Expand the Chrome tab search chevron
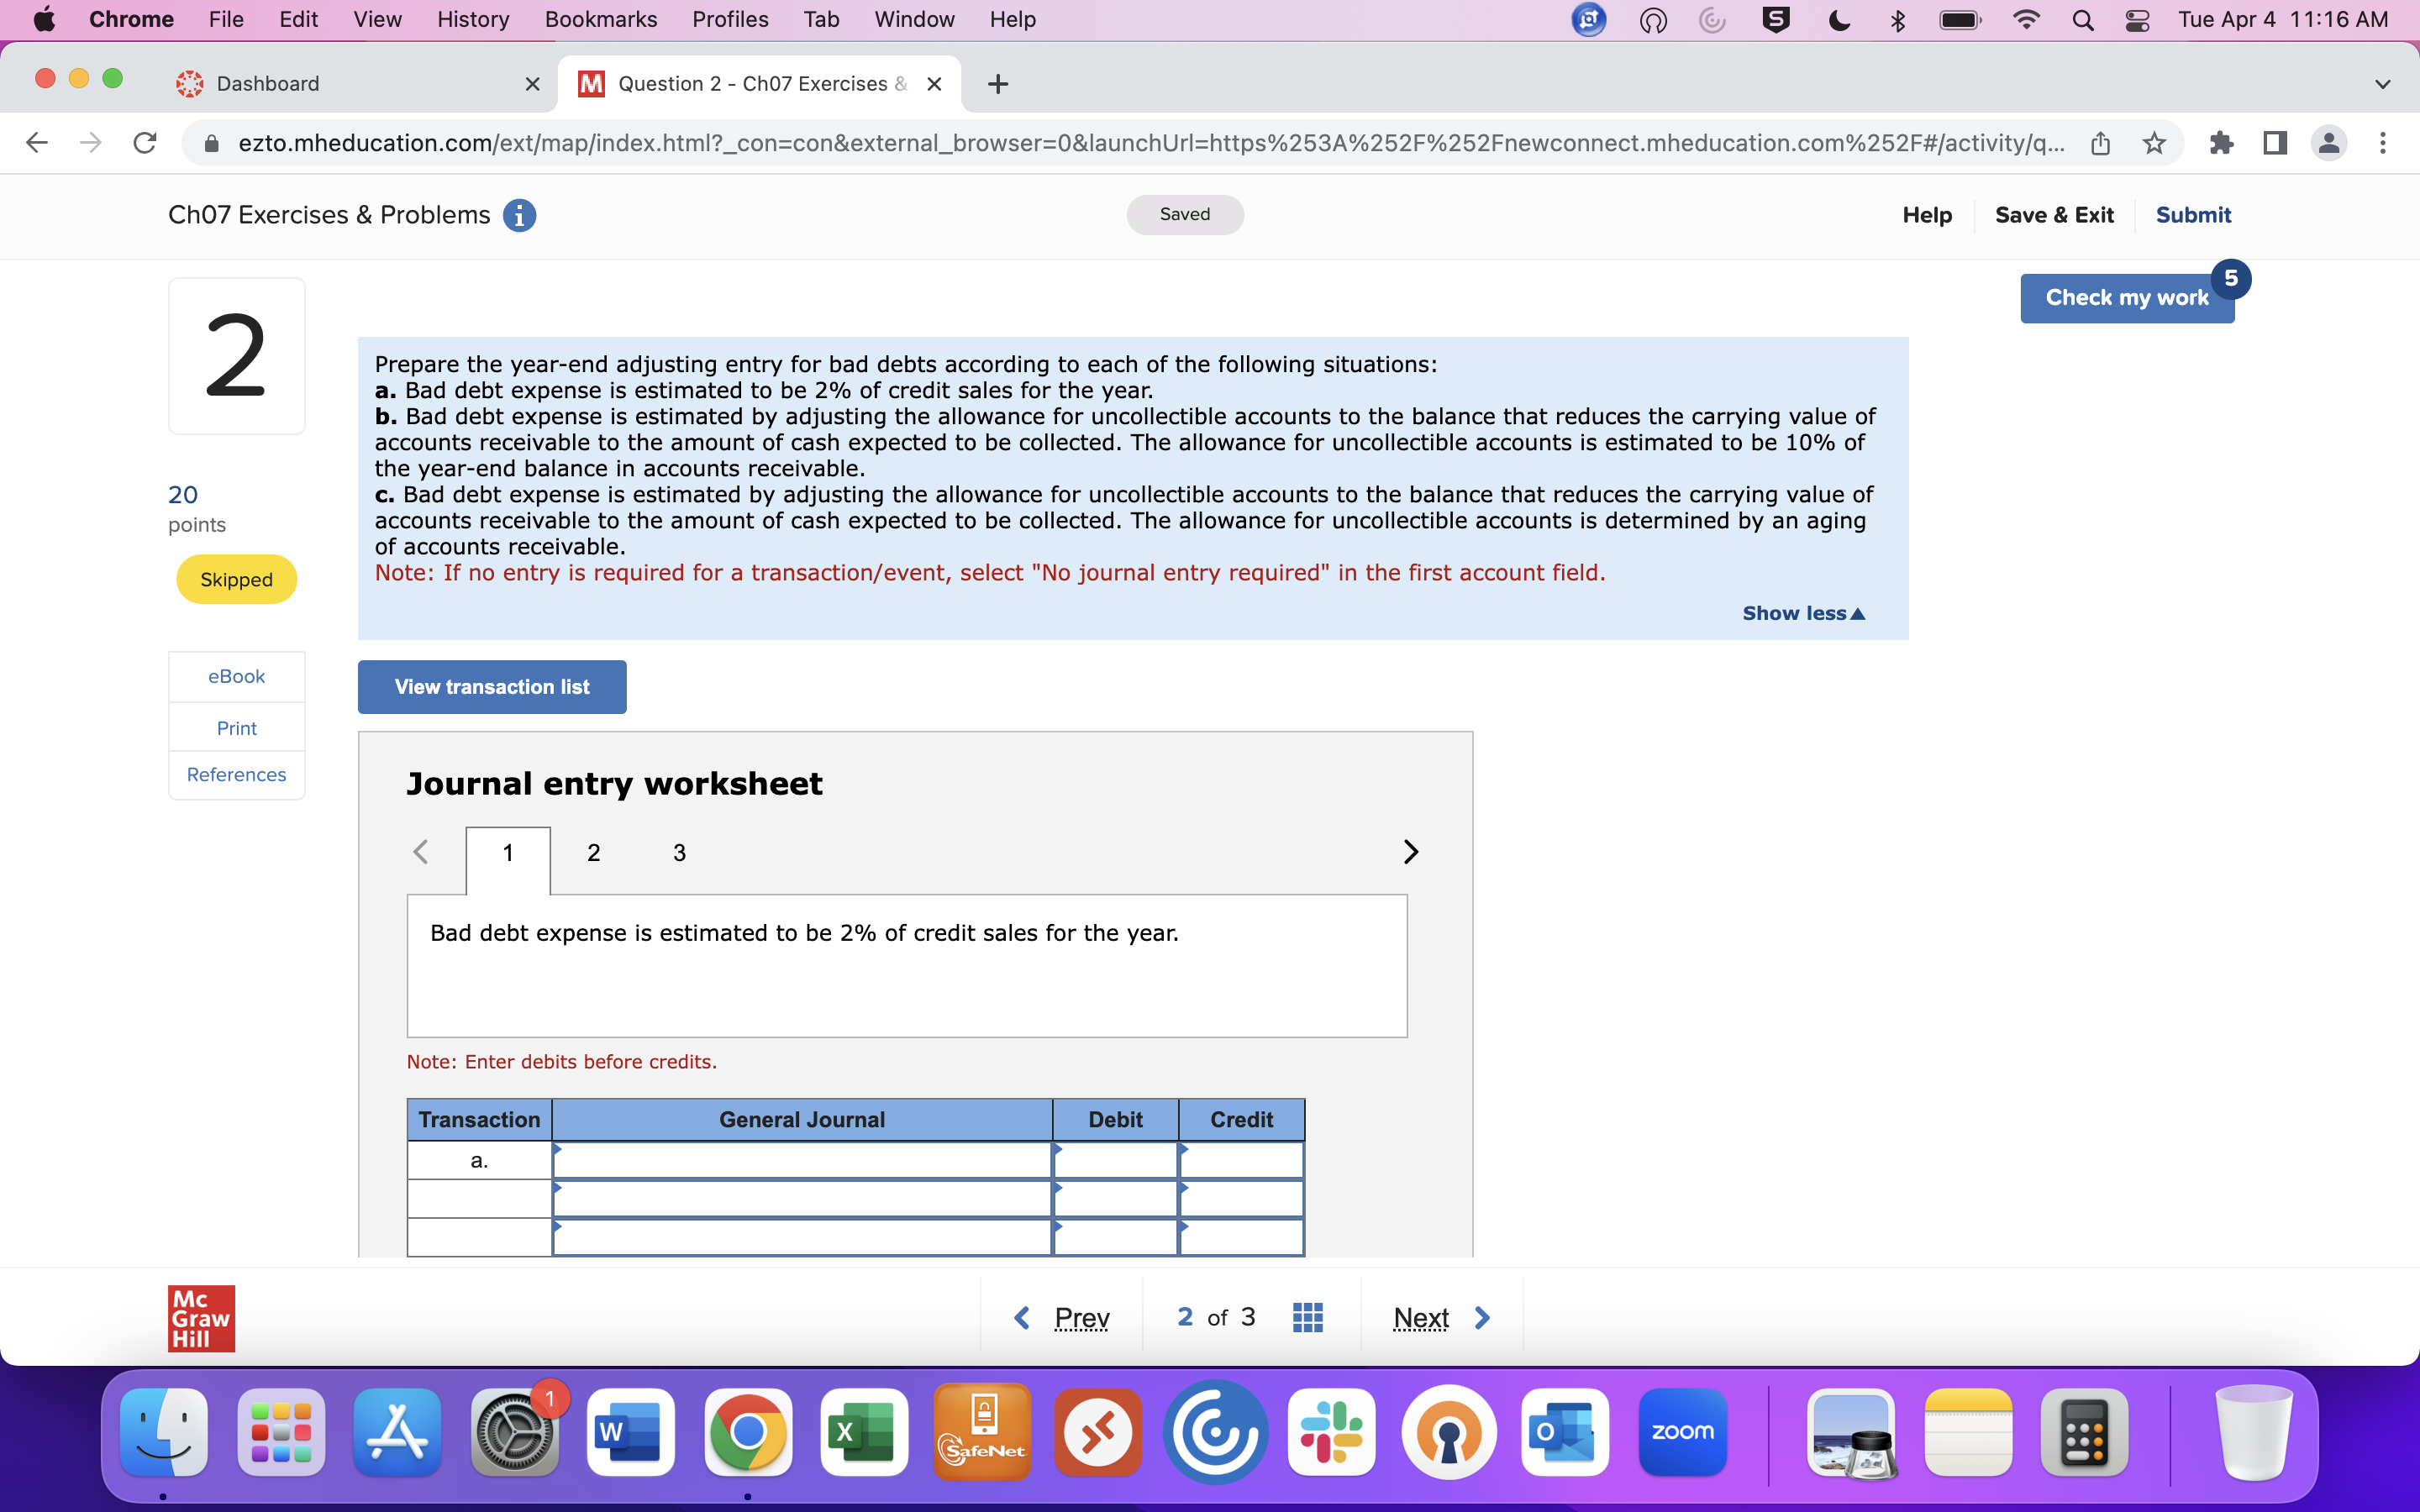 (x=2382, y=84)
